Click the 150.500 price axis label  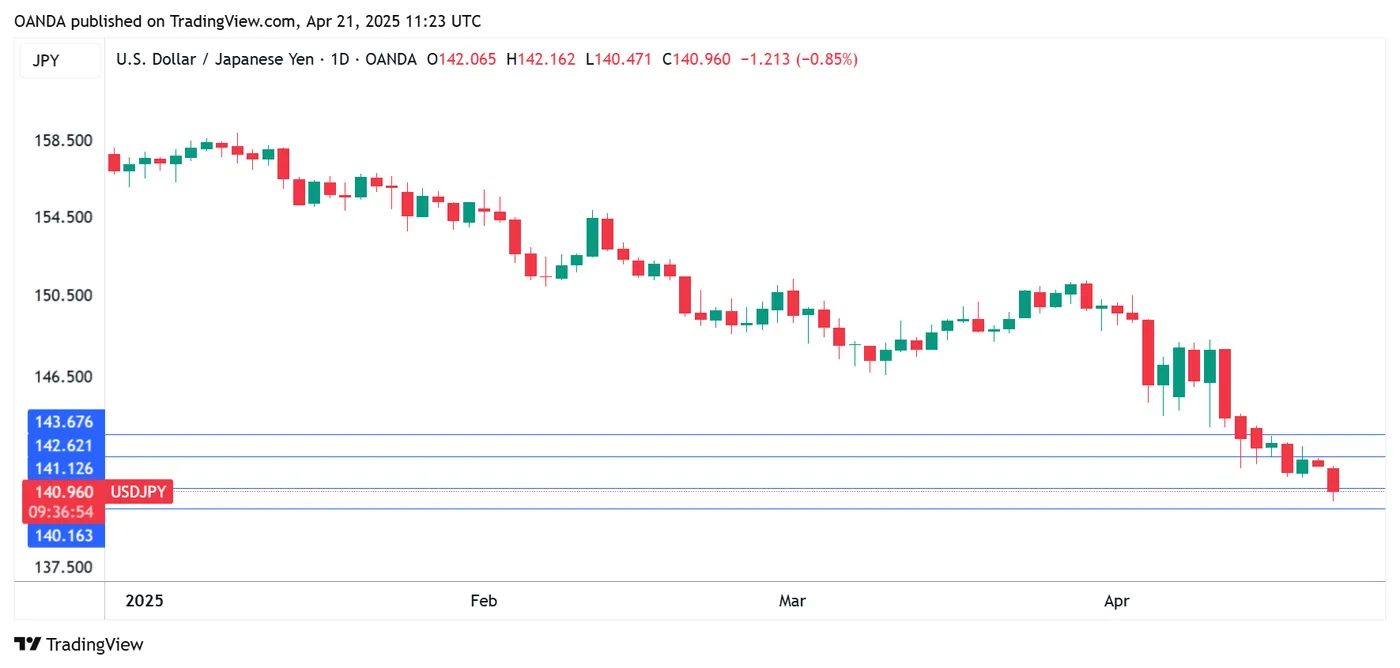tap(64, 296)
